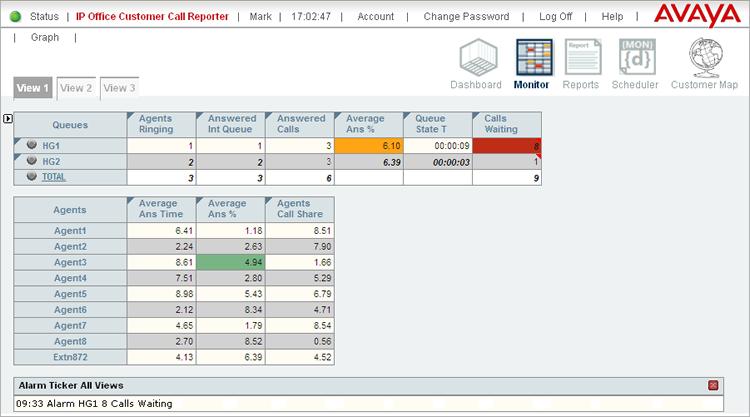
Task: Click the Status link in top bar
Action: [x=44, y=17]
